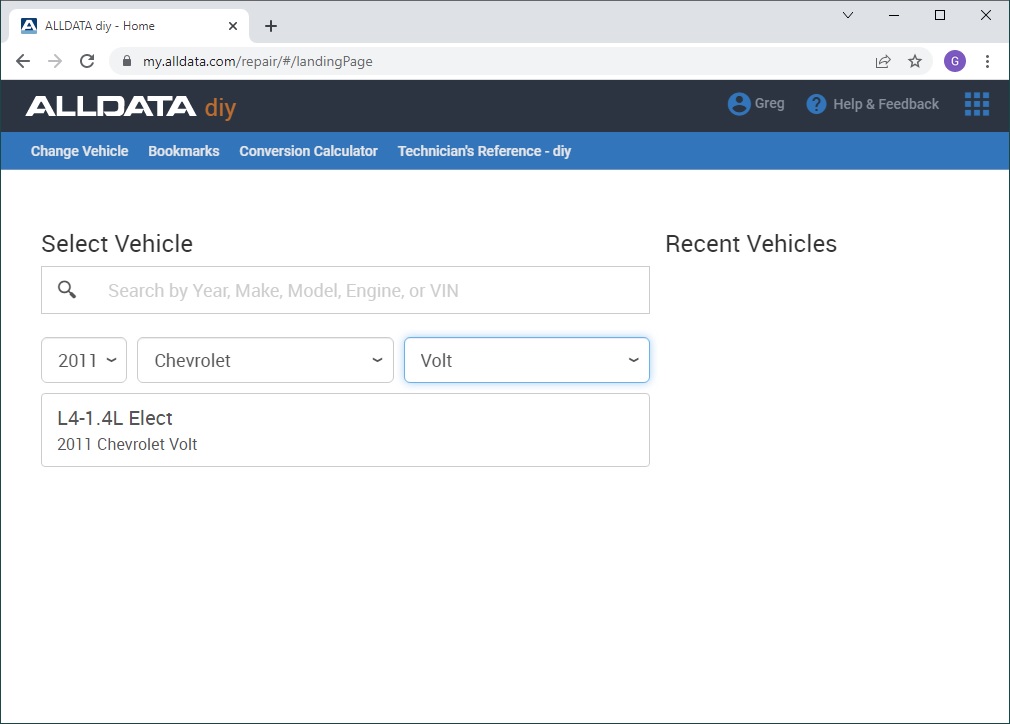Image resolution: width=1010 pixels, height=724 pixels.
Task: Open Chrome profile avatar G
Action: click(x=954, y=61)
